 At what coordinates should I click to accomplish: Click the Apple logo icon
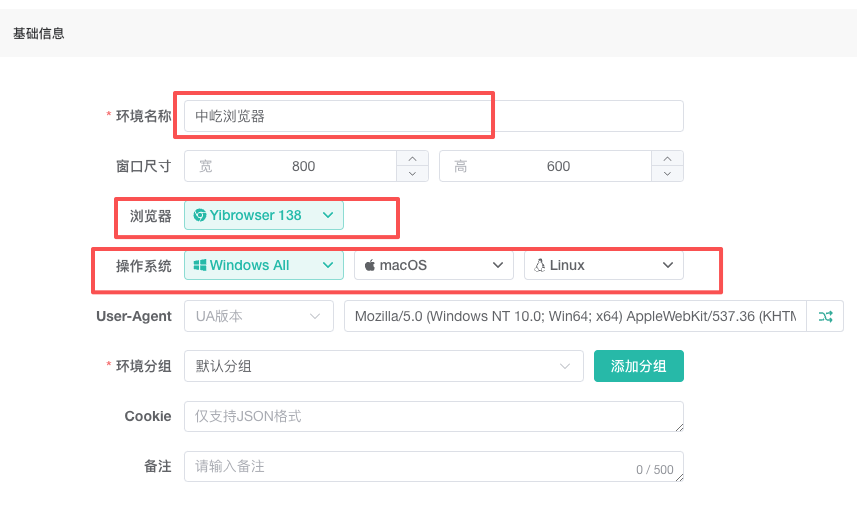click(369, 265)
